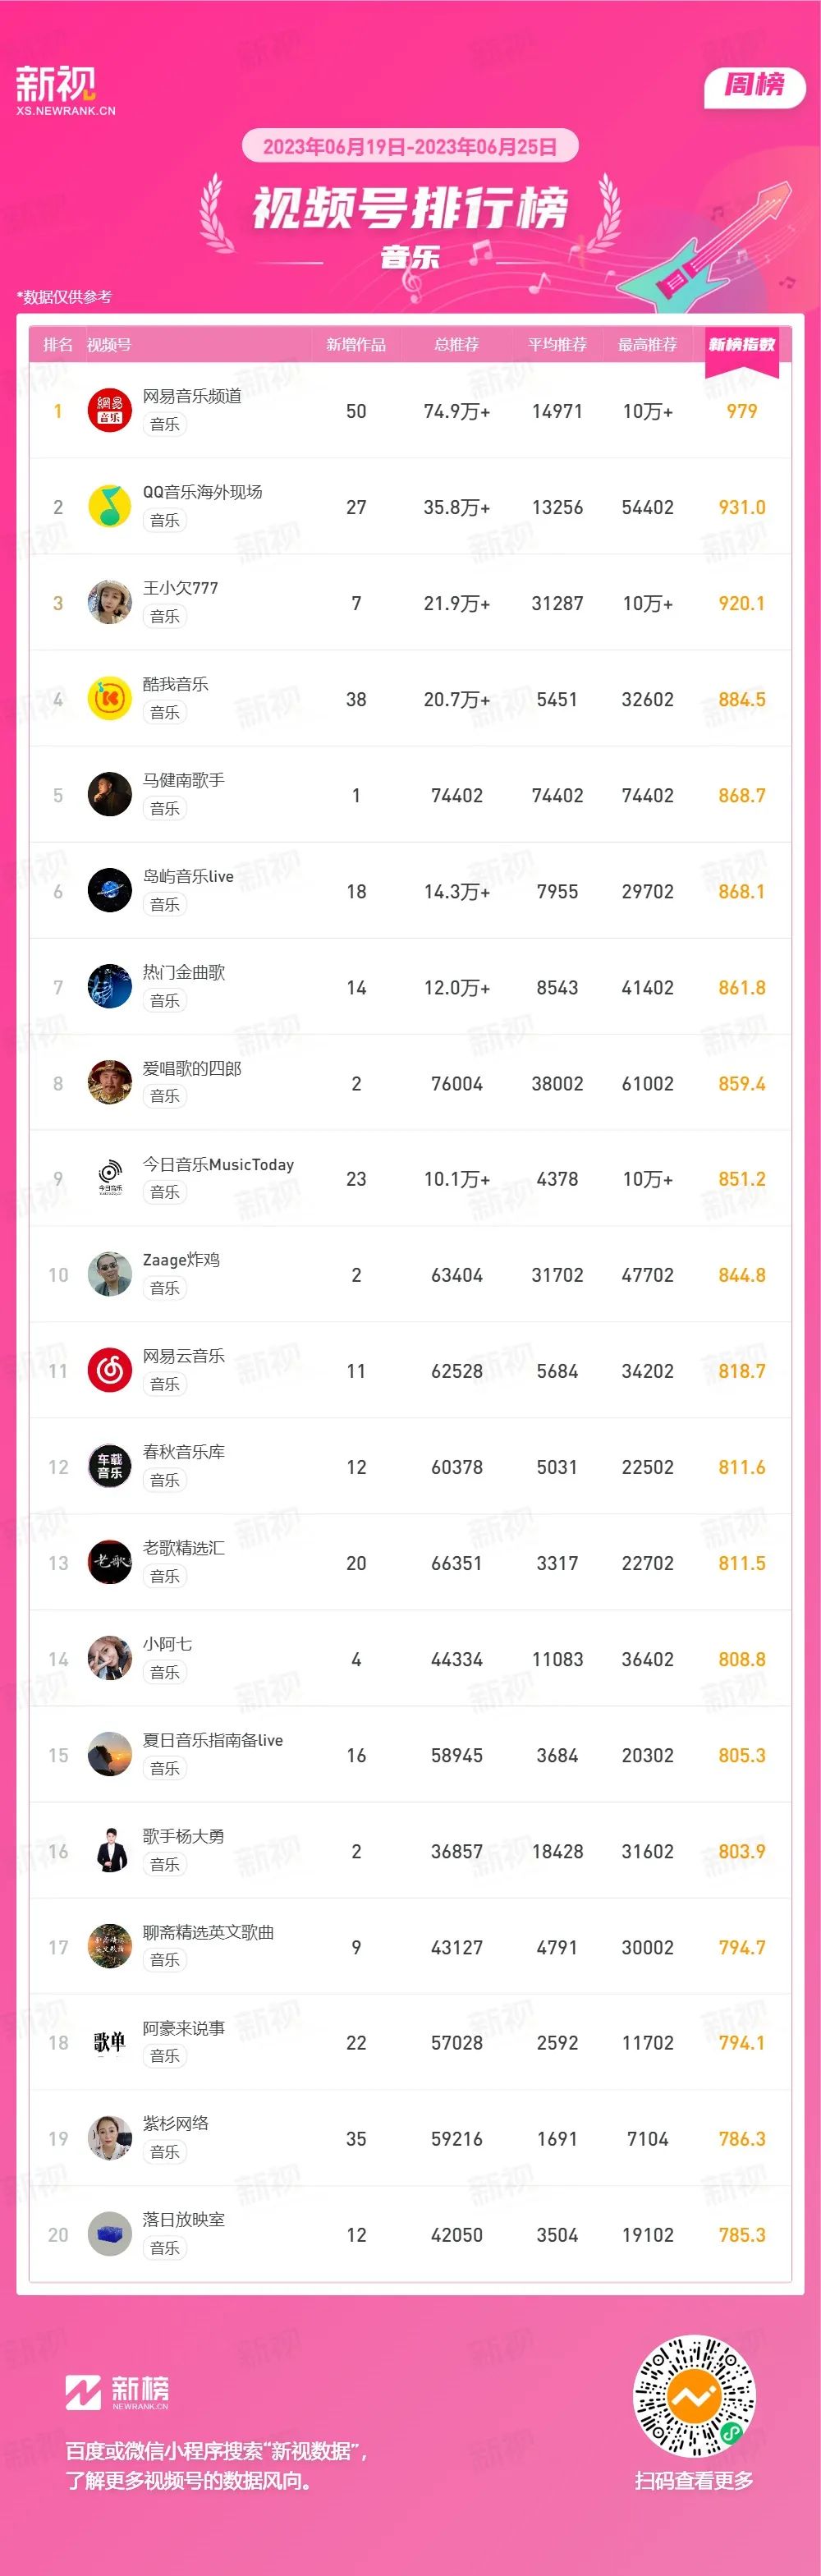Click the 音乐 tag under 小阿七
Viewport: 821px width, 2576px height.
tap(165, 1672)
